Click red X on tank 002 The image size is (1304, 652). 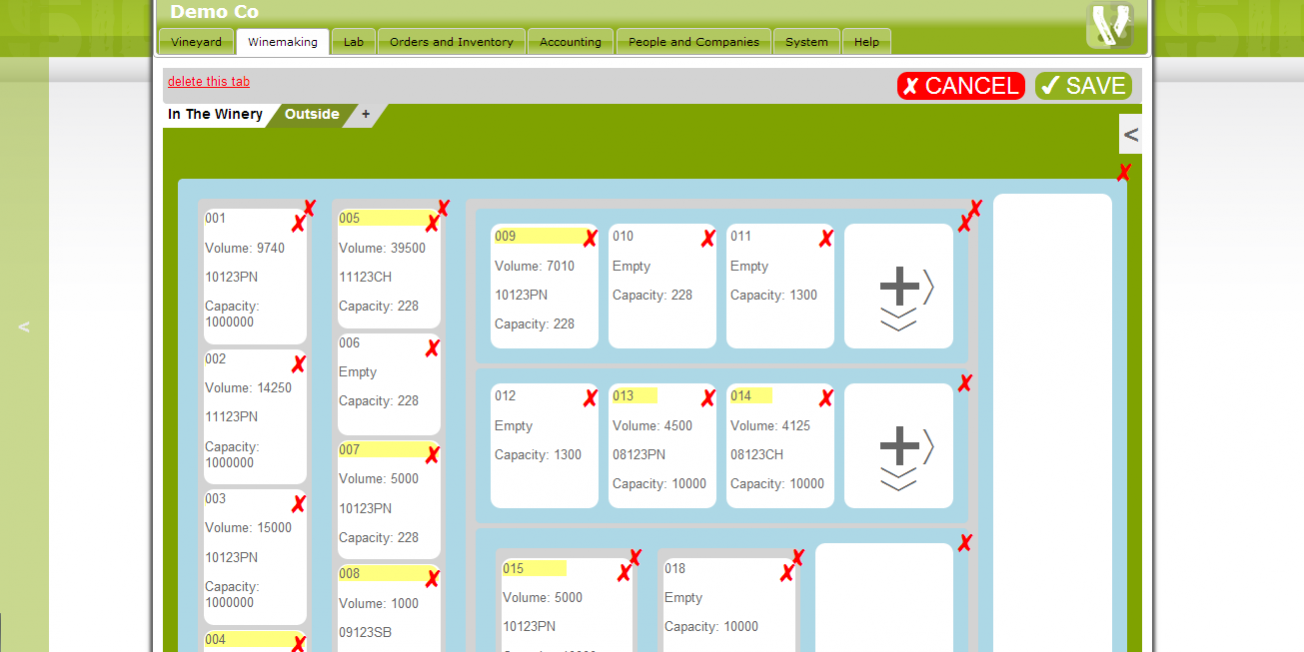(298, 365)
